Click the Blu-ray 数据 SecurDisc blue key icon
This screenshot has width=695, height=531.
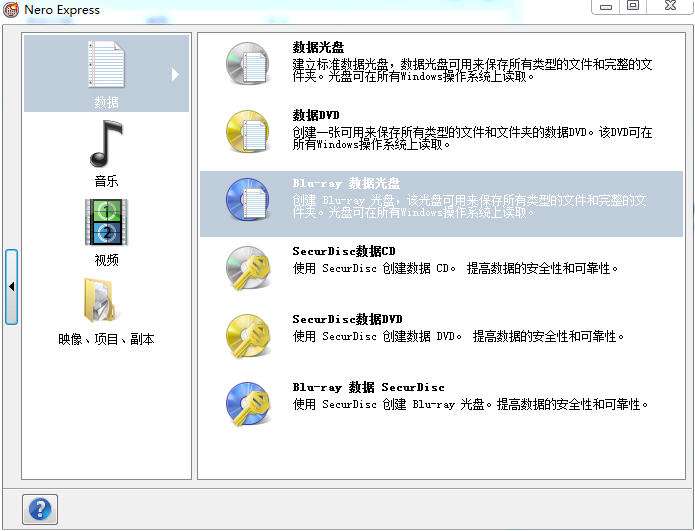click(248, 404)
